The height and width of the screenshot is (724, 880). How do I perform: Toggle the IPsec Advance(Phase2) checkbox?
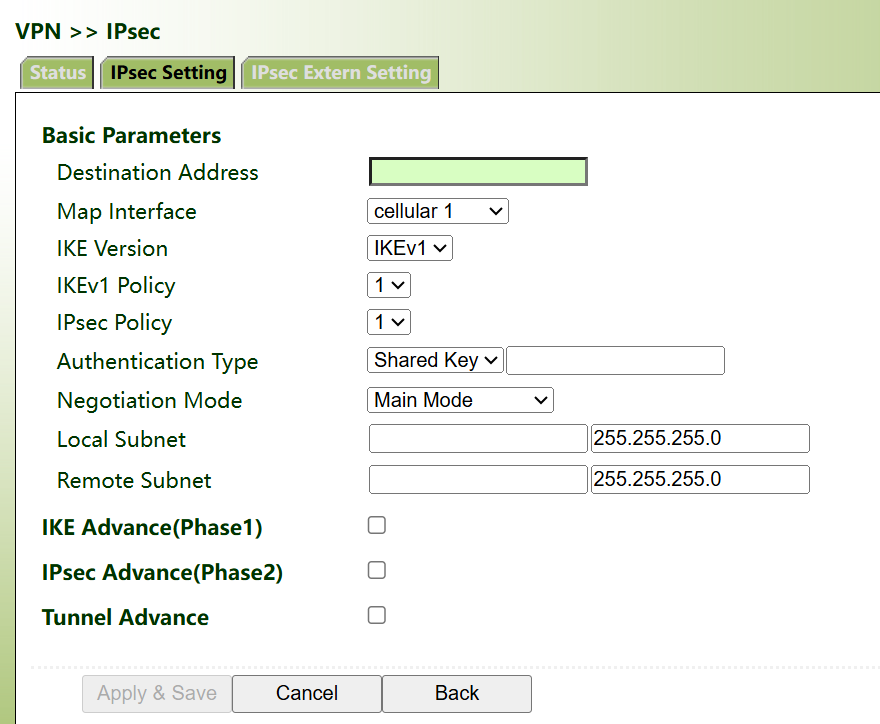point(377,570)
